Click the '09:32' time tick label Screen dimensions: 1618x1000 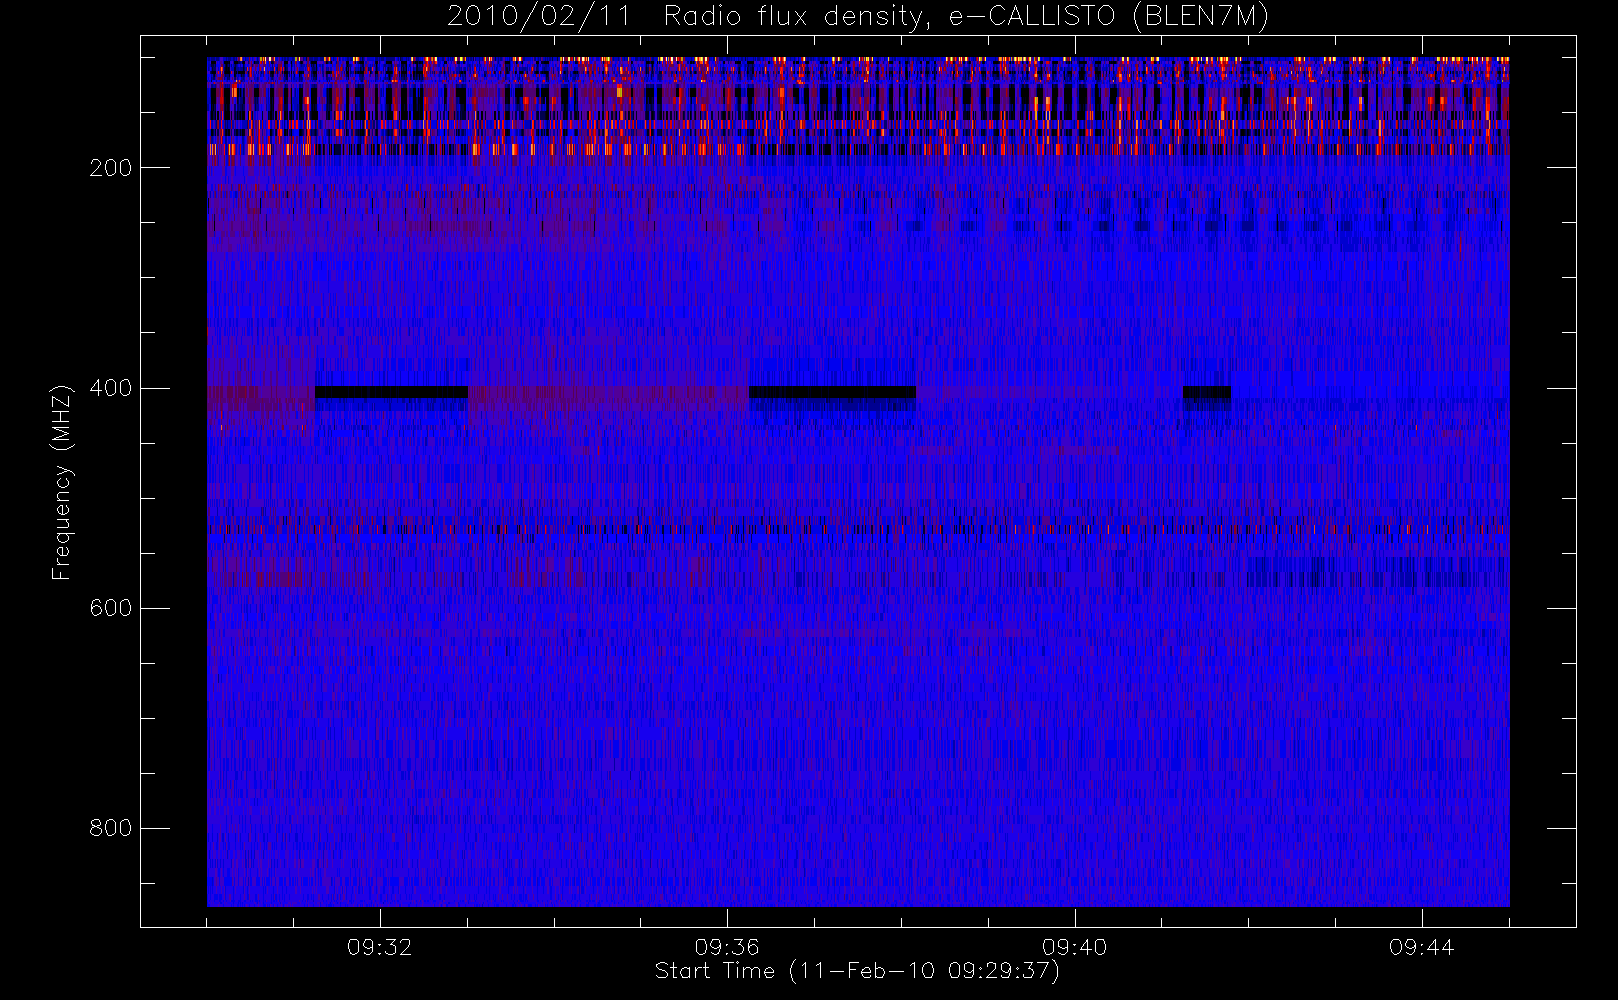(380, 947)
